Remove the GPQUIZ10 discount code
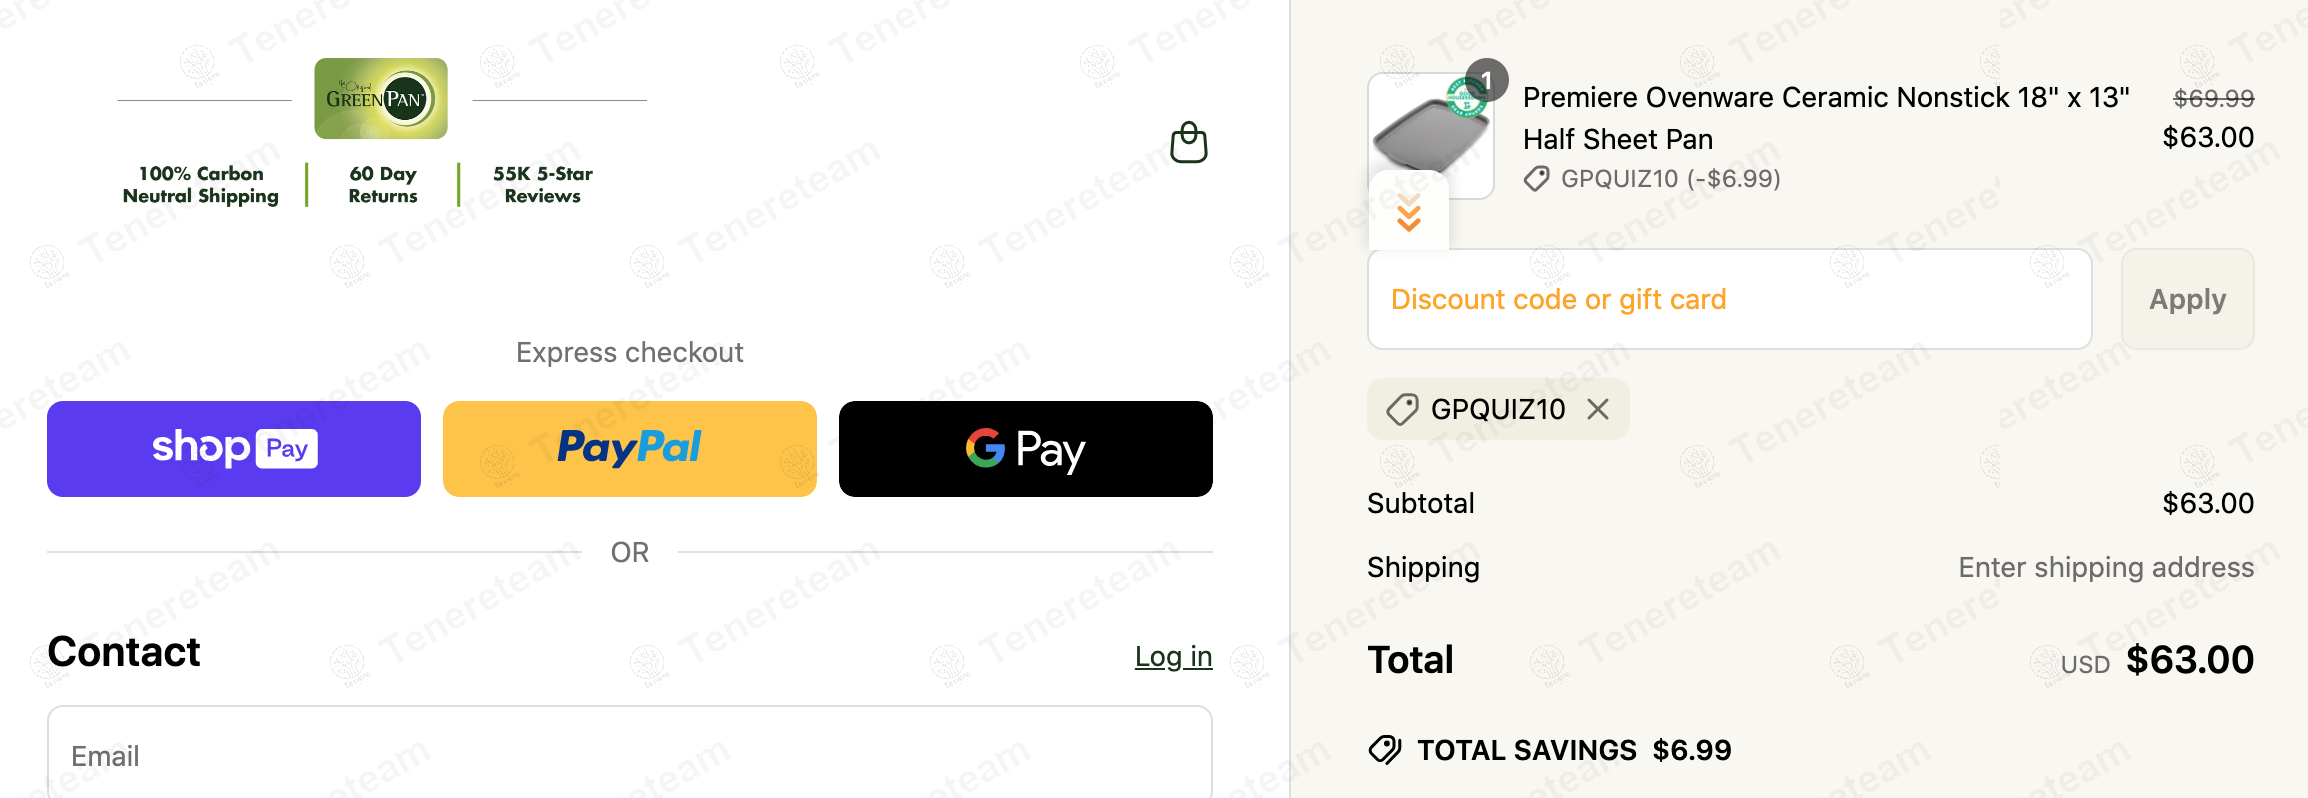Viewport: 2308px width, 798px height. (x=1598, y=409)
